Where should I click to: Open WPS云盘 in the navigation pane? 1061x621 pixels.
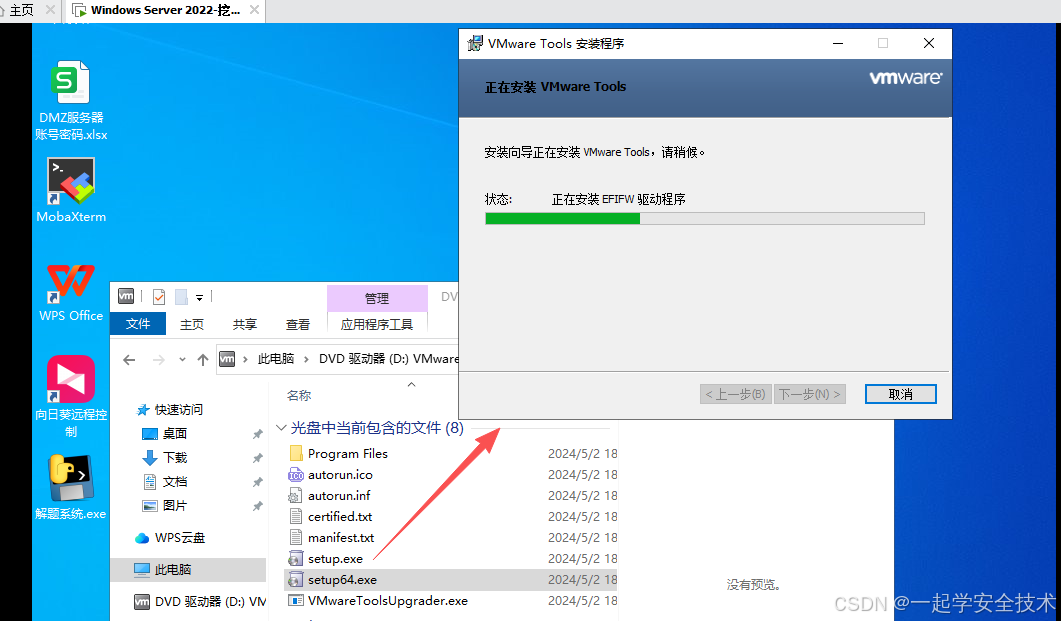[x=179, y=538]
